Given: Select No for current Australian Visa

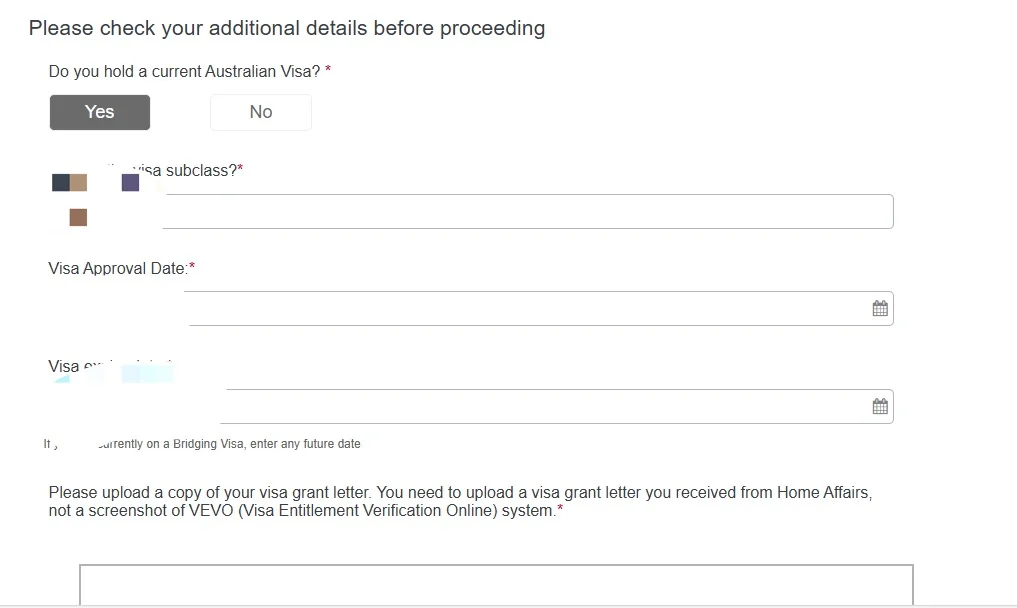Looking at the screenshot, I should (261, 112).
